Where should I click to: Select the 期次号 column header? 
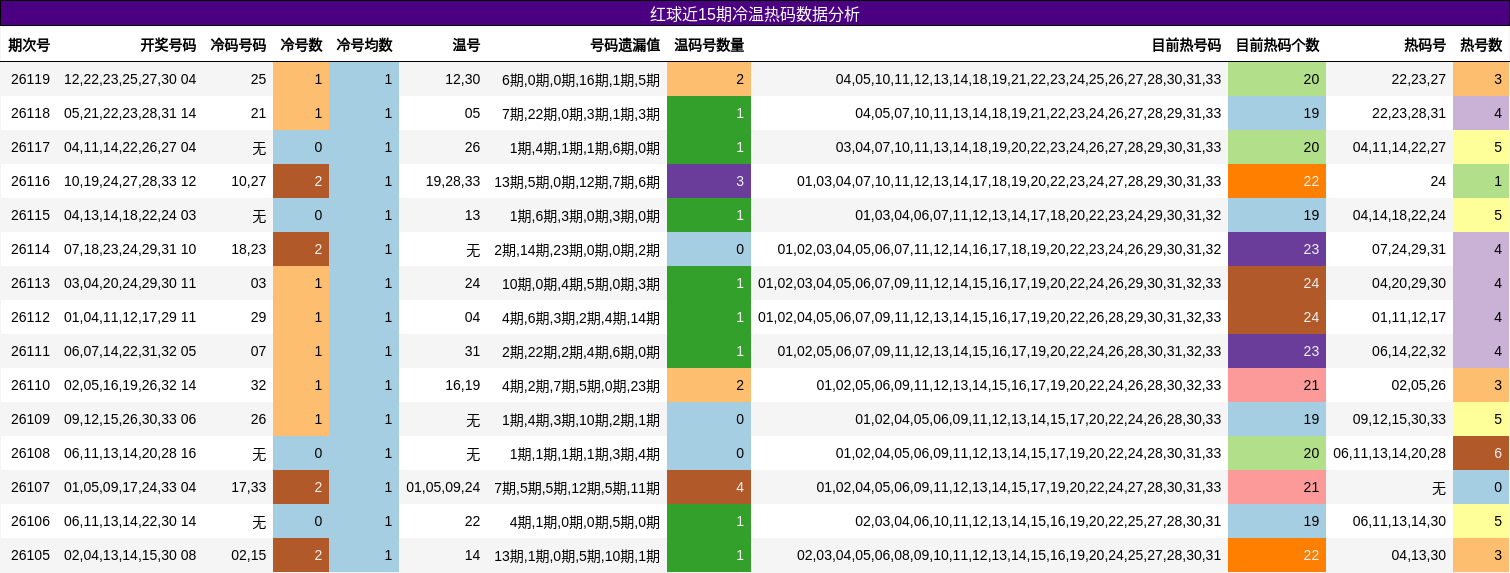29,45
